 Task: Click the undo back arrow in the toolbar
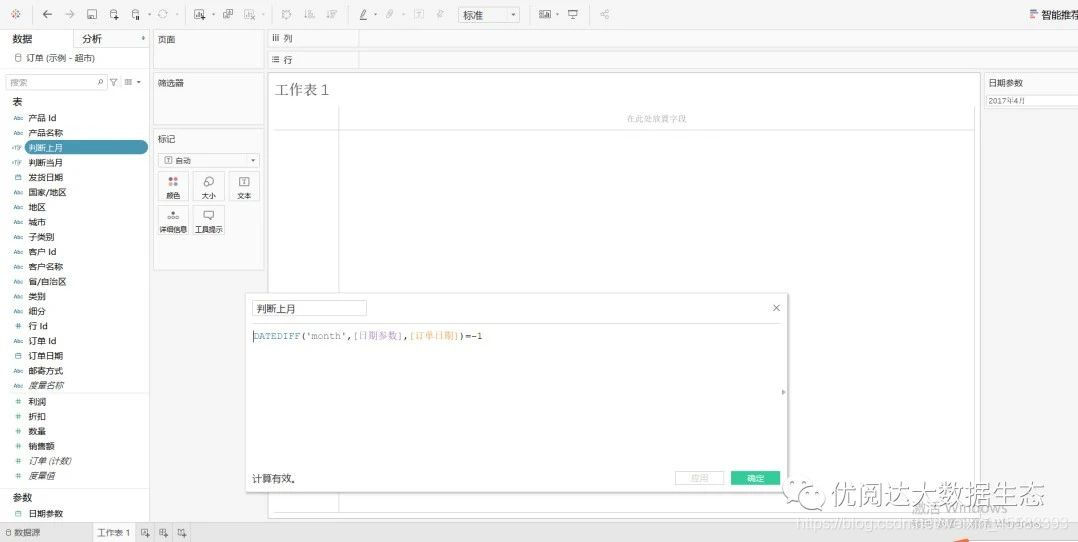(x=47, y=14)
